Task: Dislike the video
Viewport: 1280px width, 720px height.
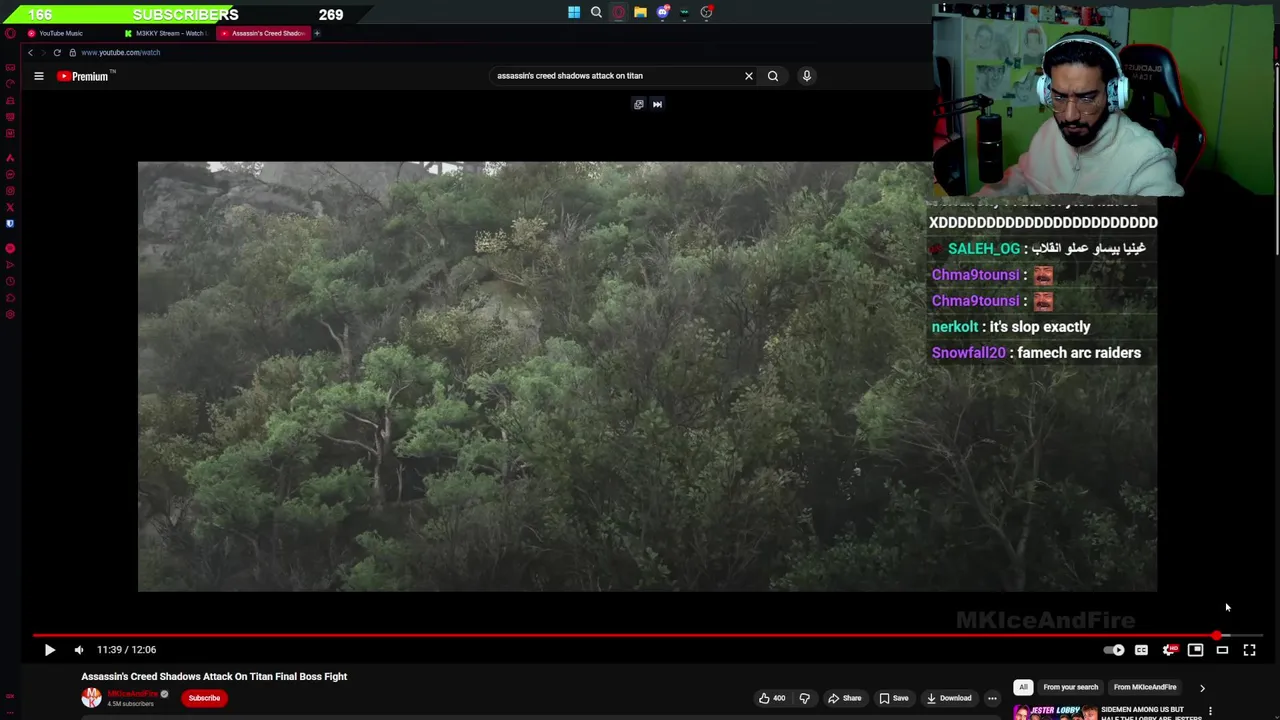Action: pos(804,698)
